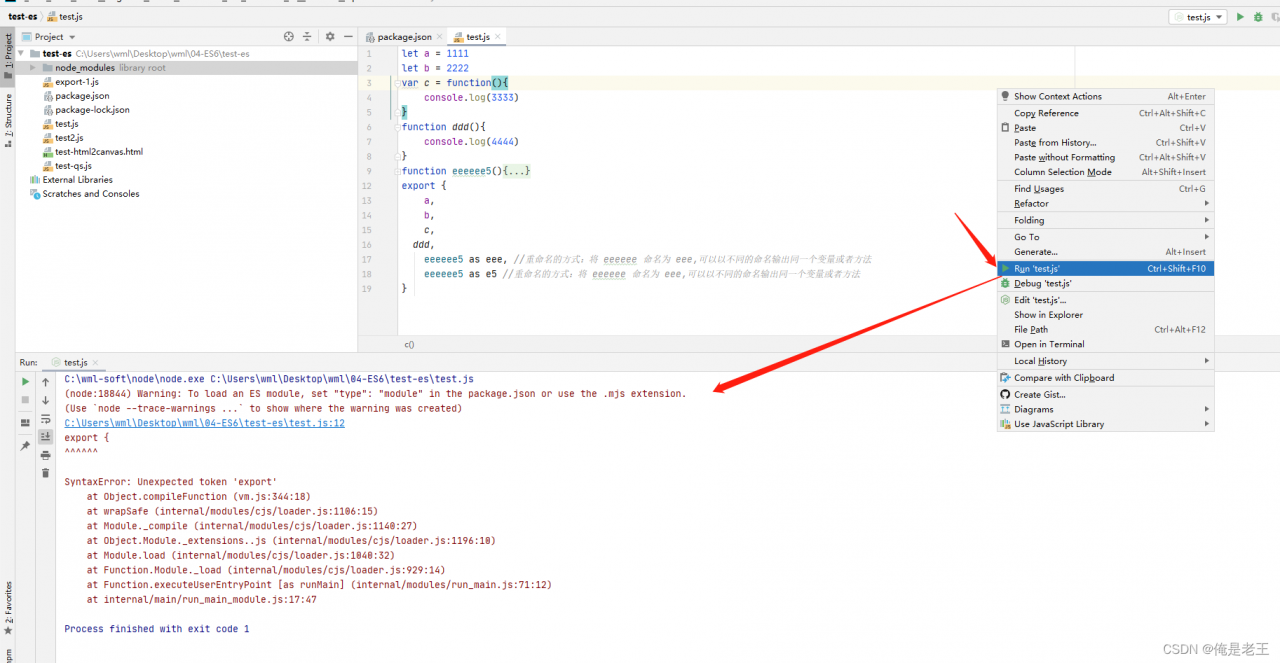
Task: Click the gray stop icon in Run panel
Action: coord(25,400)
